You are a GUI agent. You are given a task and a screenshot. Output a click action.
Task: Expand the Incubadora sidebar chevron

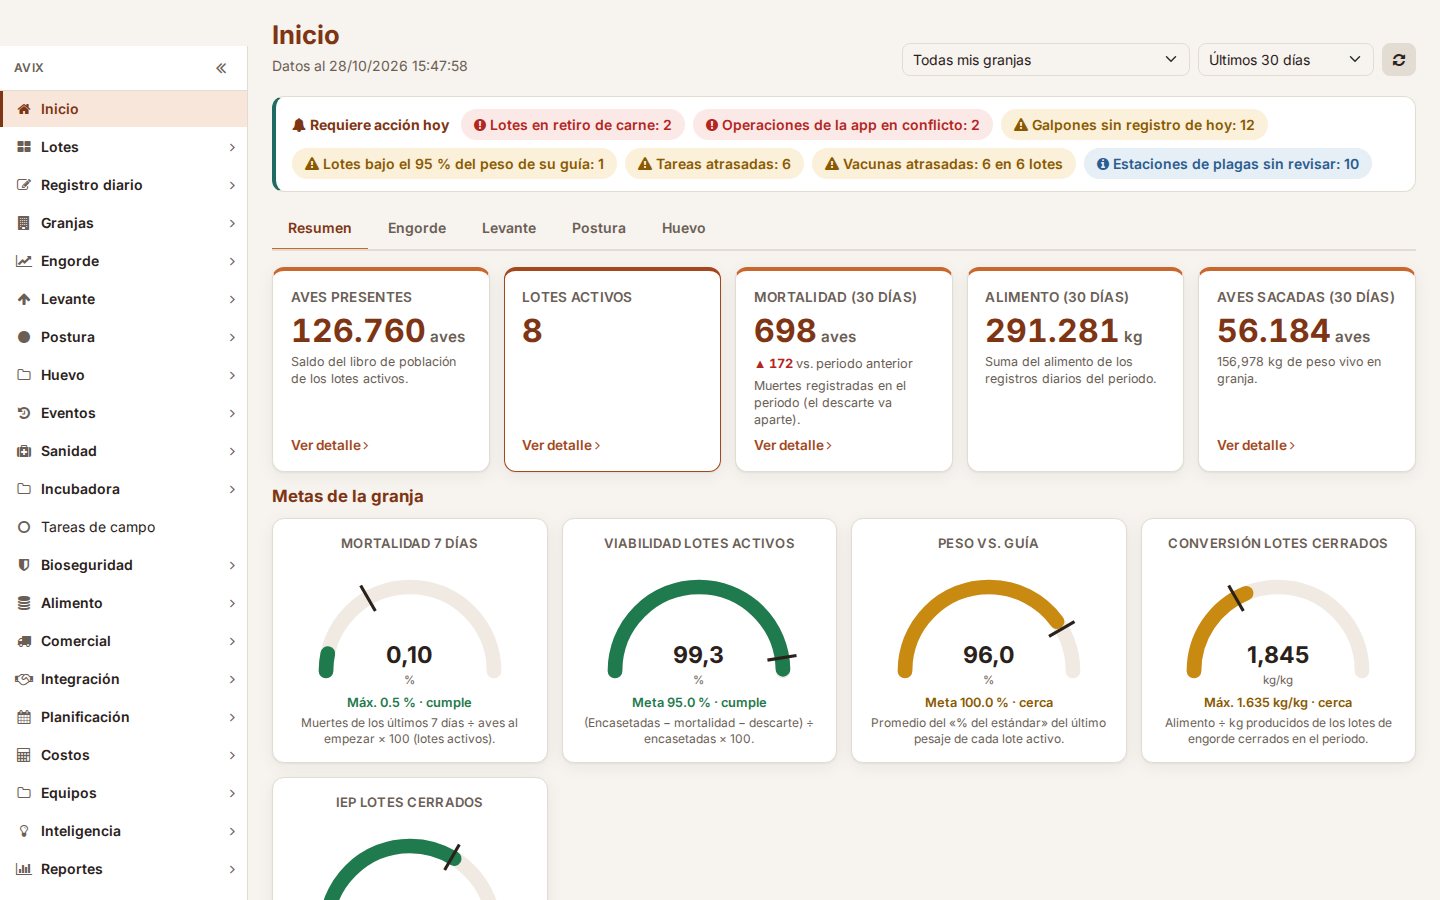tap(232, 489)
